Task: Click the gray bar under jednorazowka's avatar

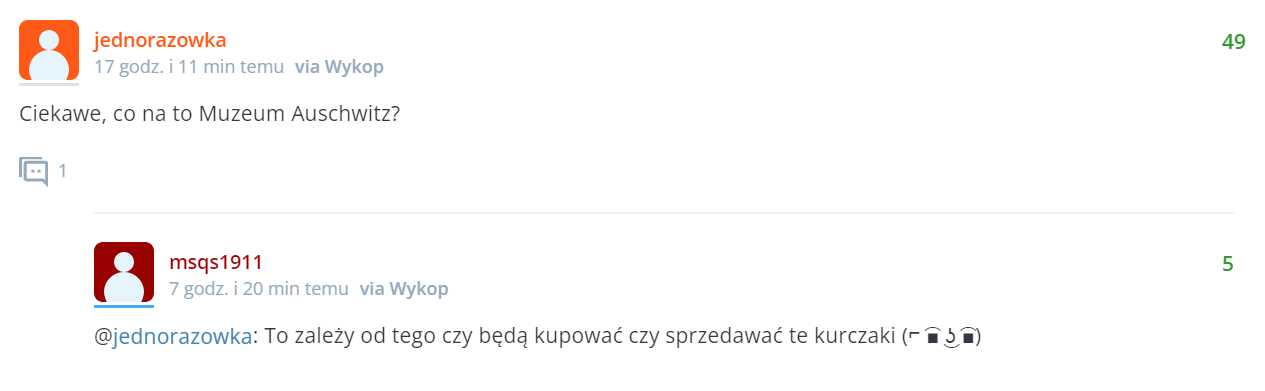Action: click(x=49, y=84)
